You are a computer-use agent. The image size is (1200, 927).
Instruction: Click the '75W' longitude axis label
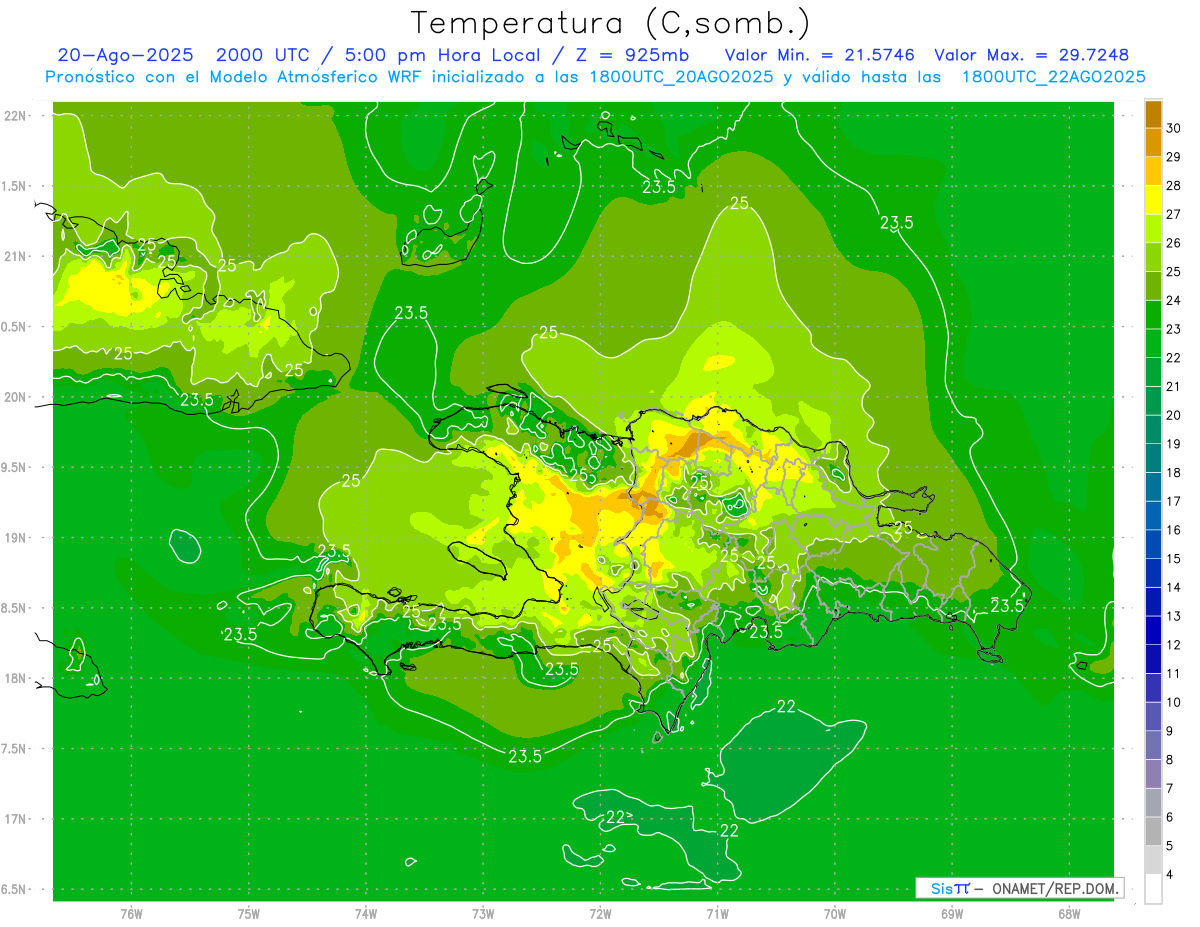coord(248,913)
